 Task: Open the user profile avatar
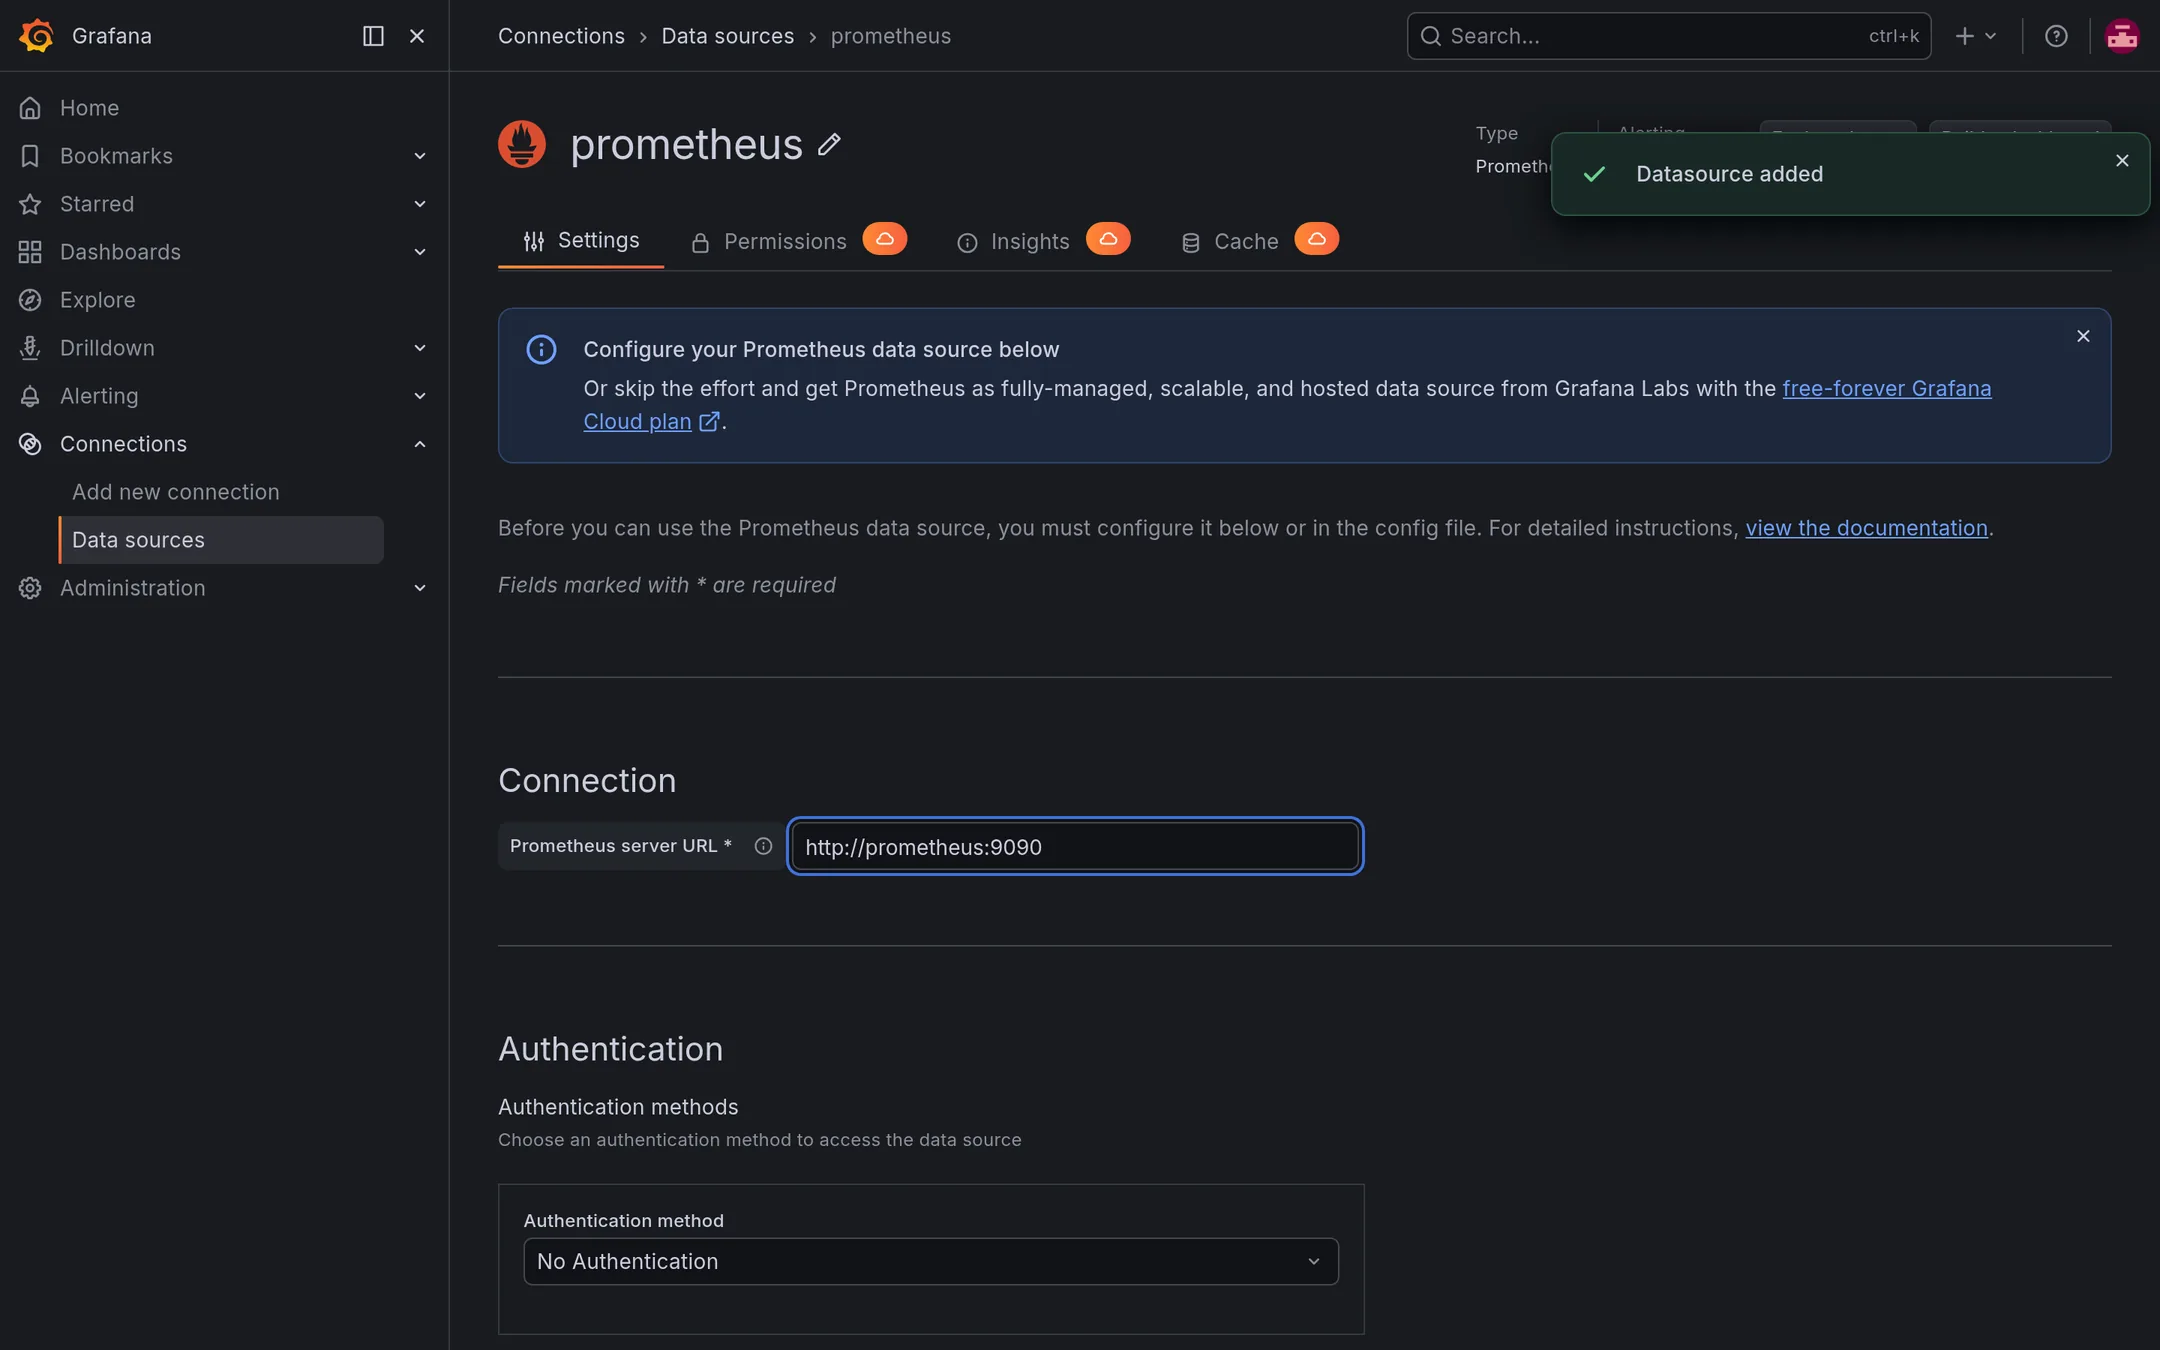coord(2122,36)
